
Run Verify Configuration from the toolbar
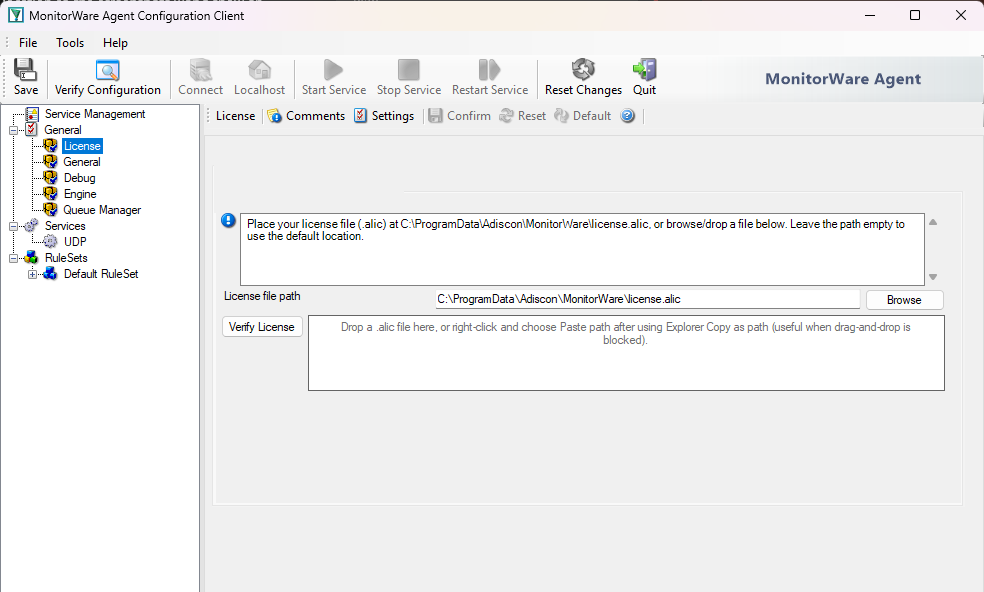(107, 77)
